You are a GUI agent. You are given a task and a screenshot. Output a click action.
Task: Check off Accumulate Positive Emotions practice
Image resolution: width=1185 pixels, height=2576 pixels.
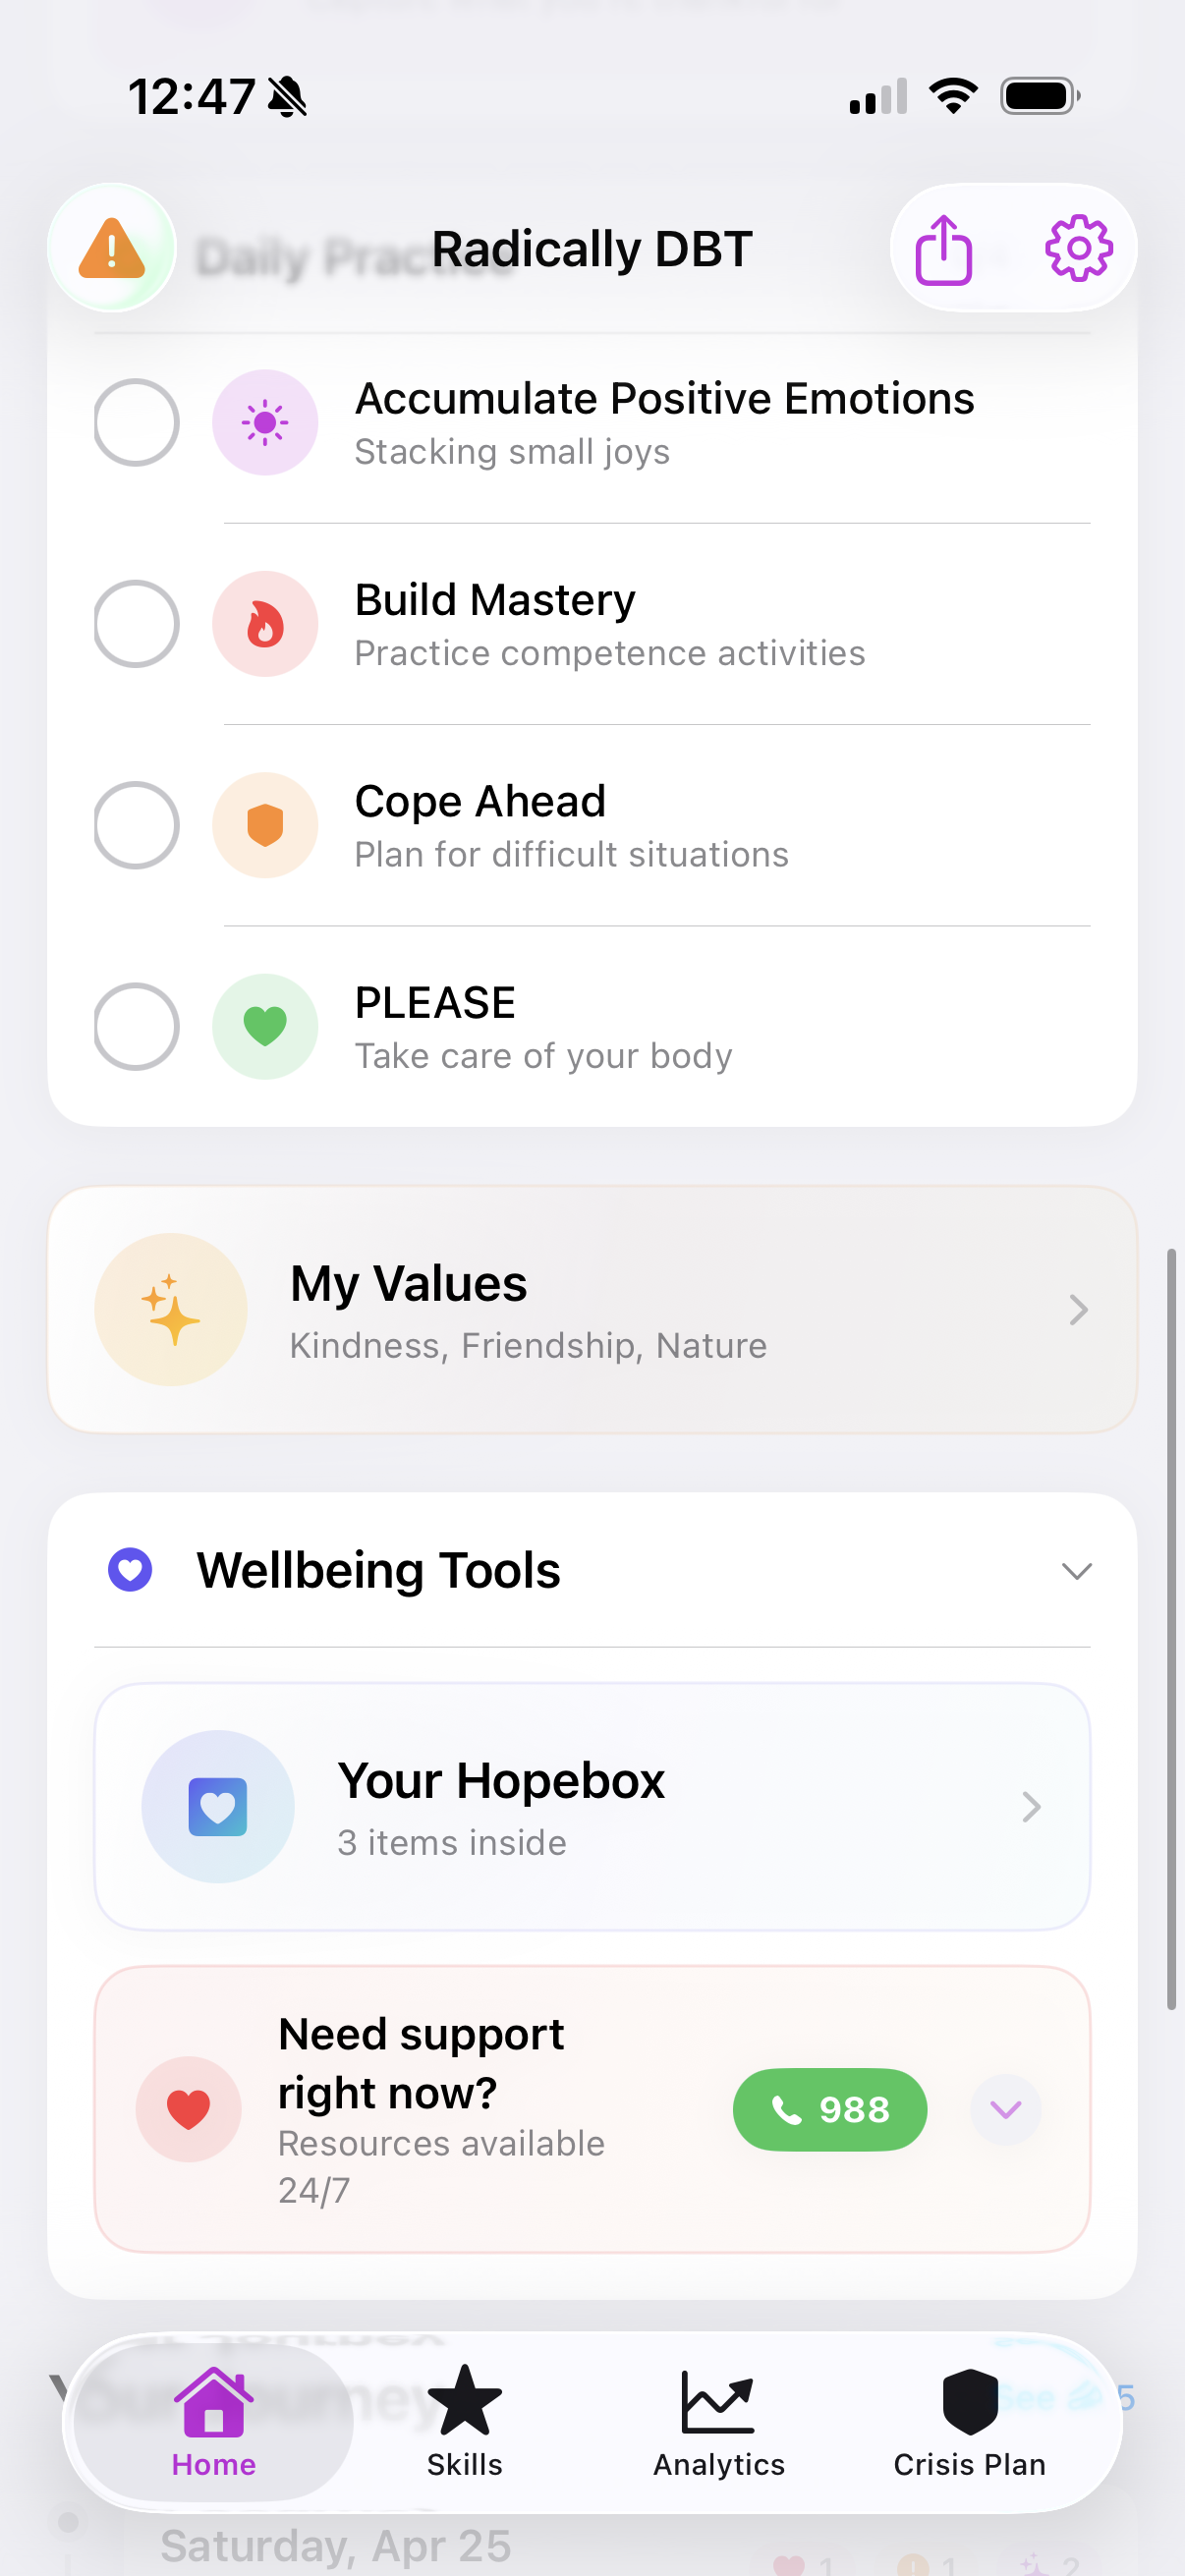136,422
